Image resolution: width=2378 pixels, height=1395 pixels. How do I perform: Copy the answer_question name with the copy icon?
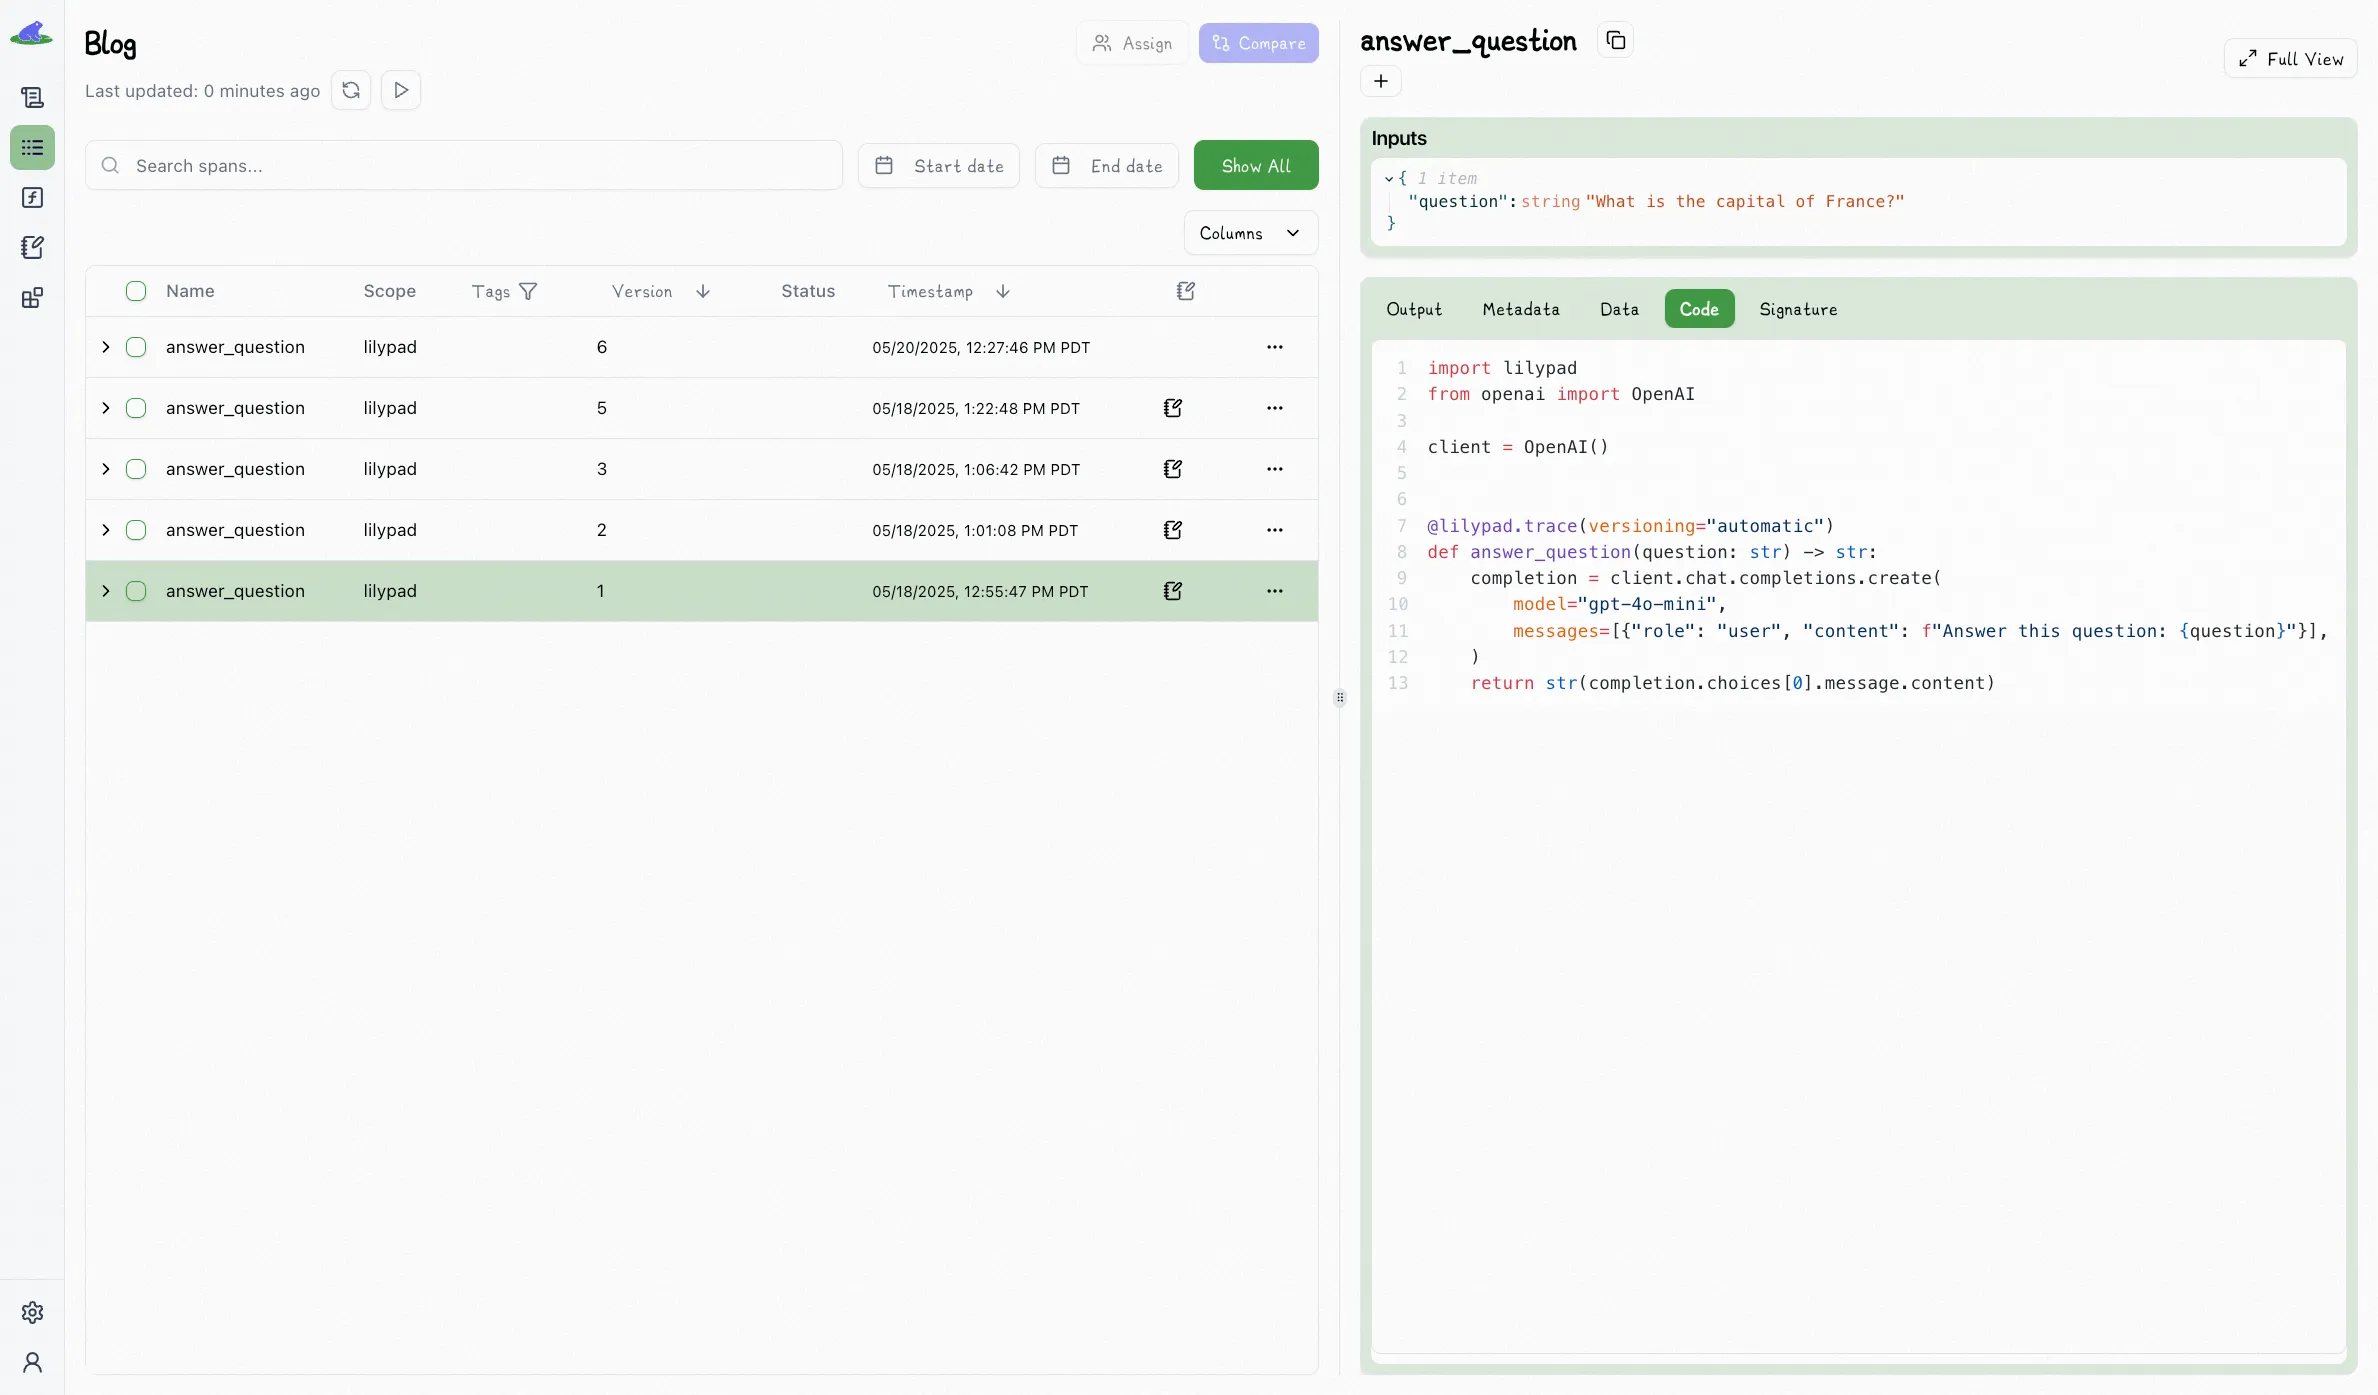1615,40
